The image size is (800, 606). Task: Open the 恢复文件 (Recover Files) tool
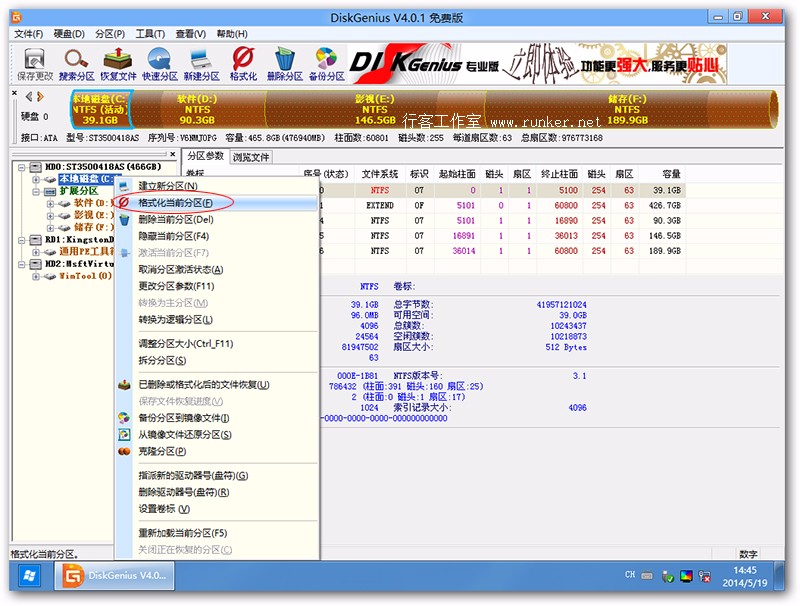click(x=118, y=64)
